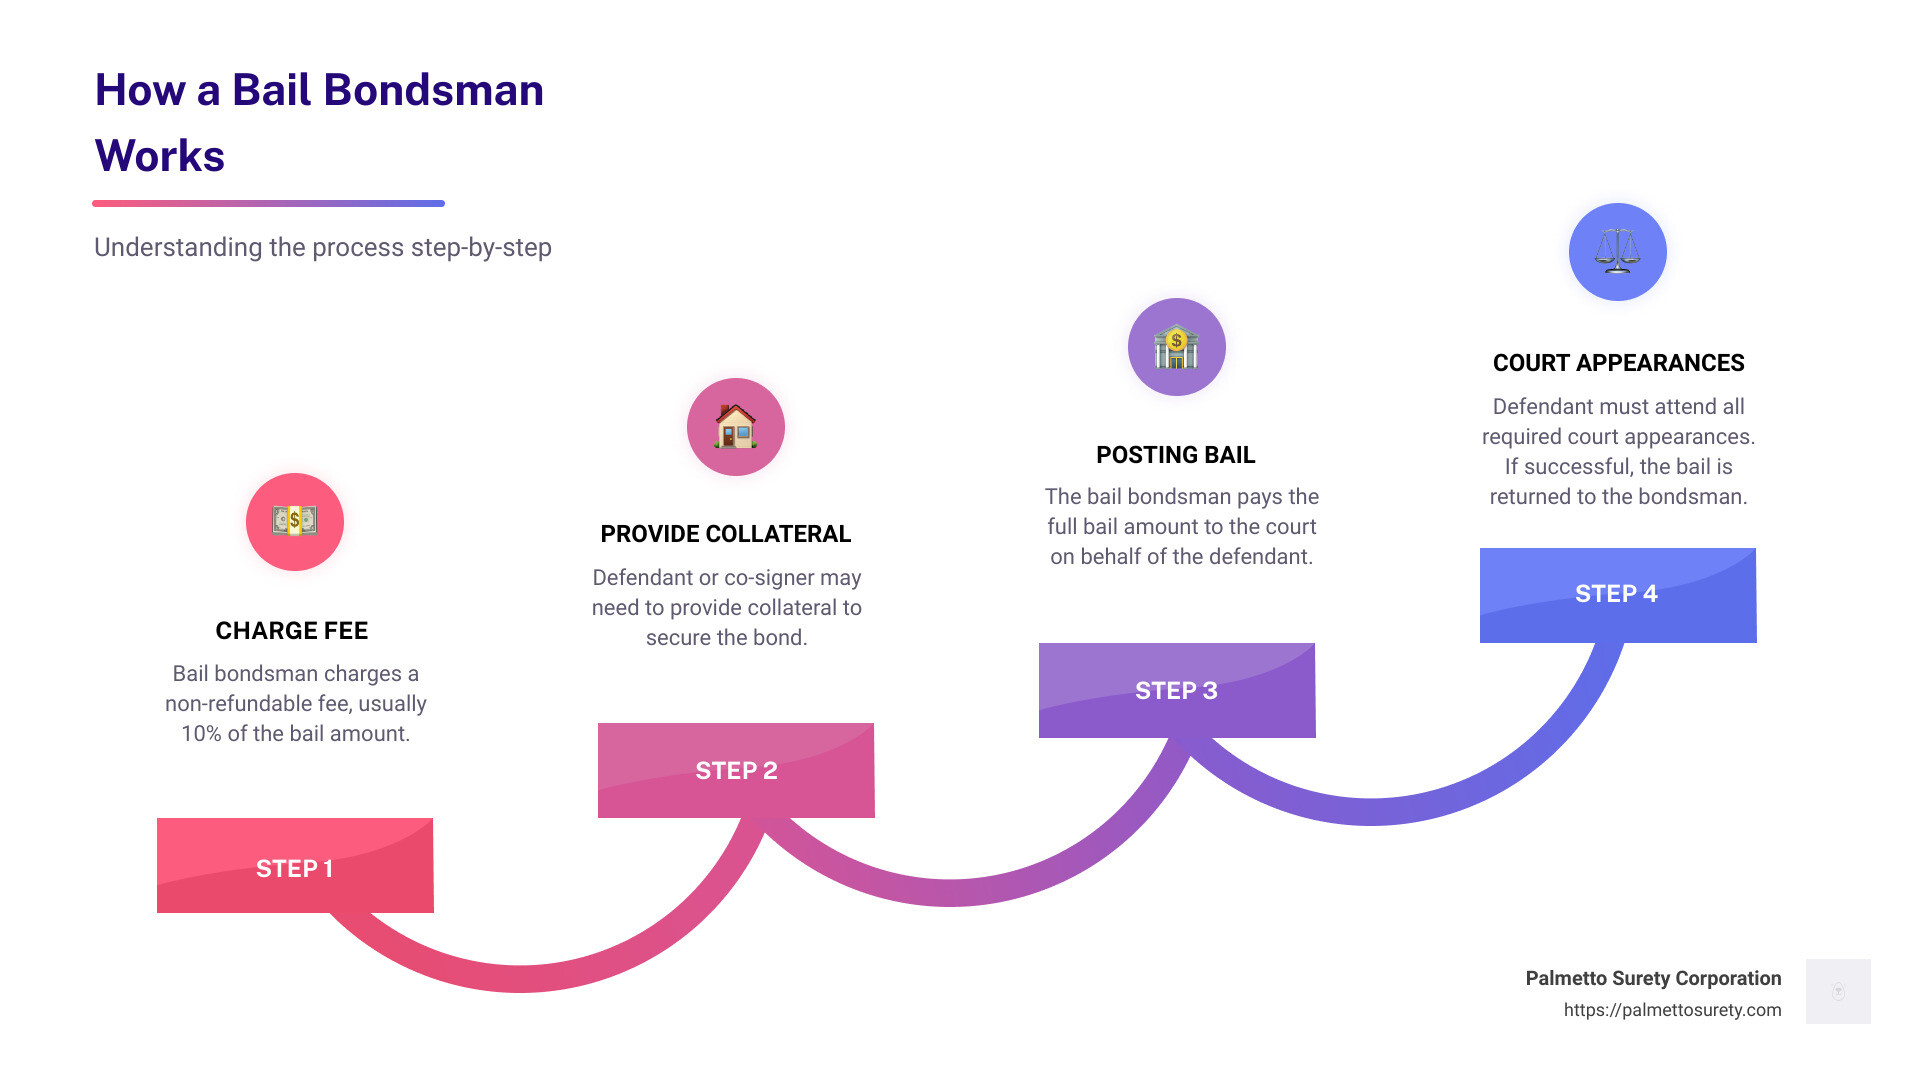
Task: Click the STEP 4 banner
Action: pyautogui.click(x=1618, y=595)
